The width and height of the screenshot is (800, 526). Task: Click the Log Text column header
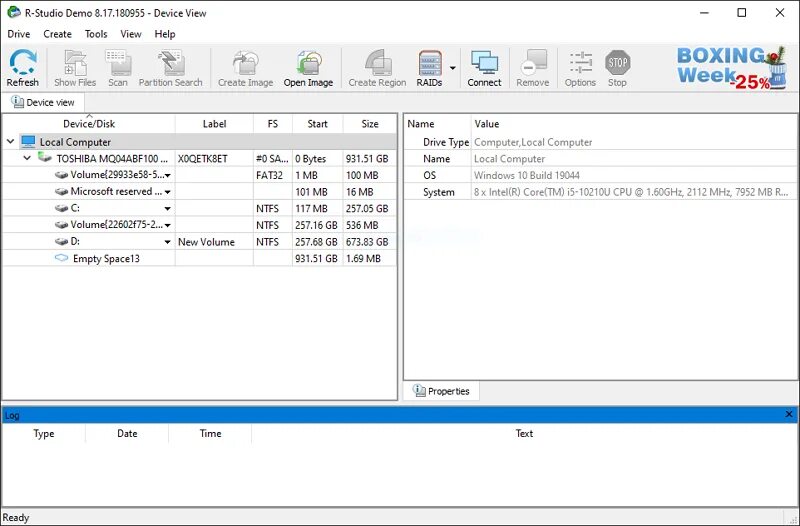pyautogui.click(x=524, y=434)
